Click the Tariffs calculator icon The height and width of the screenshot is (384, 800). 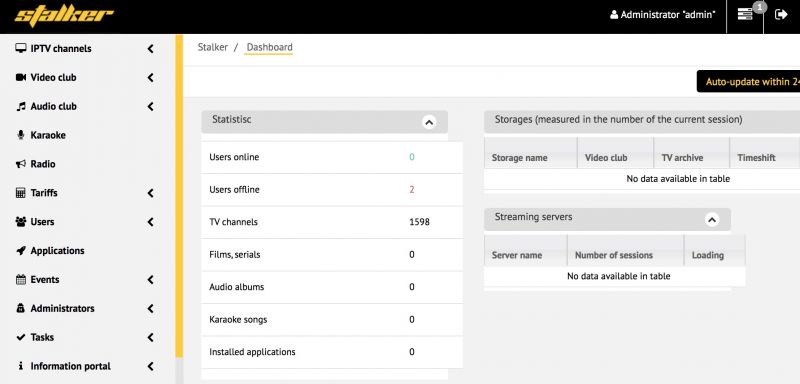[21, 193]
